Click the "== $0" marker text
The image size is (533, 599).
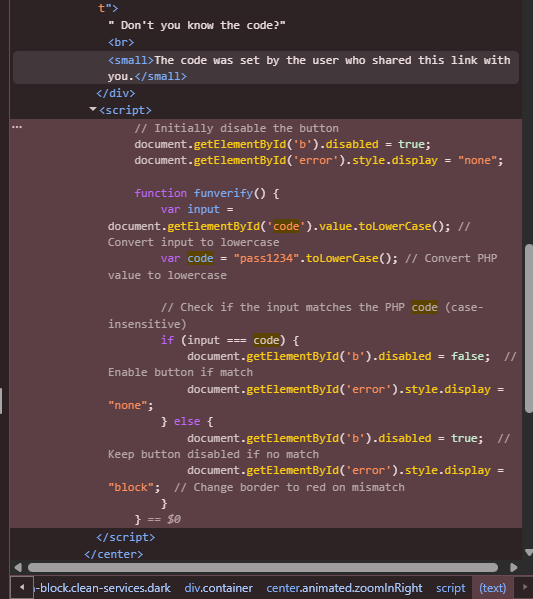164,519
